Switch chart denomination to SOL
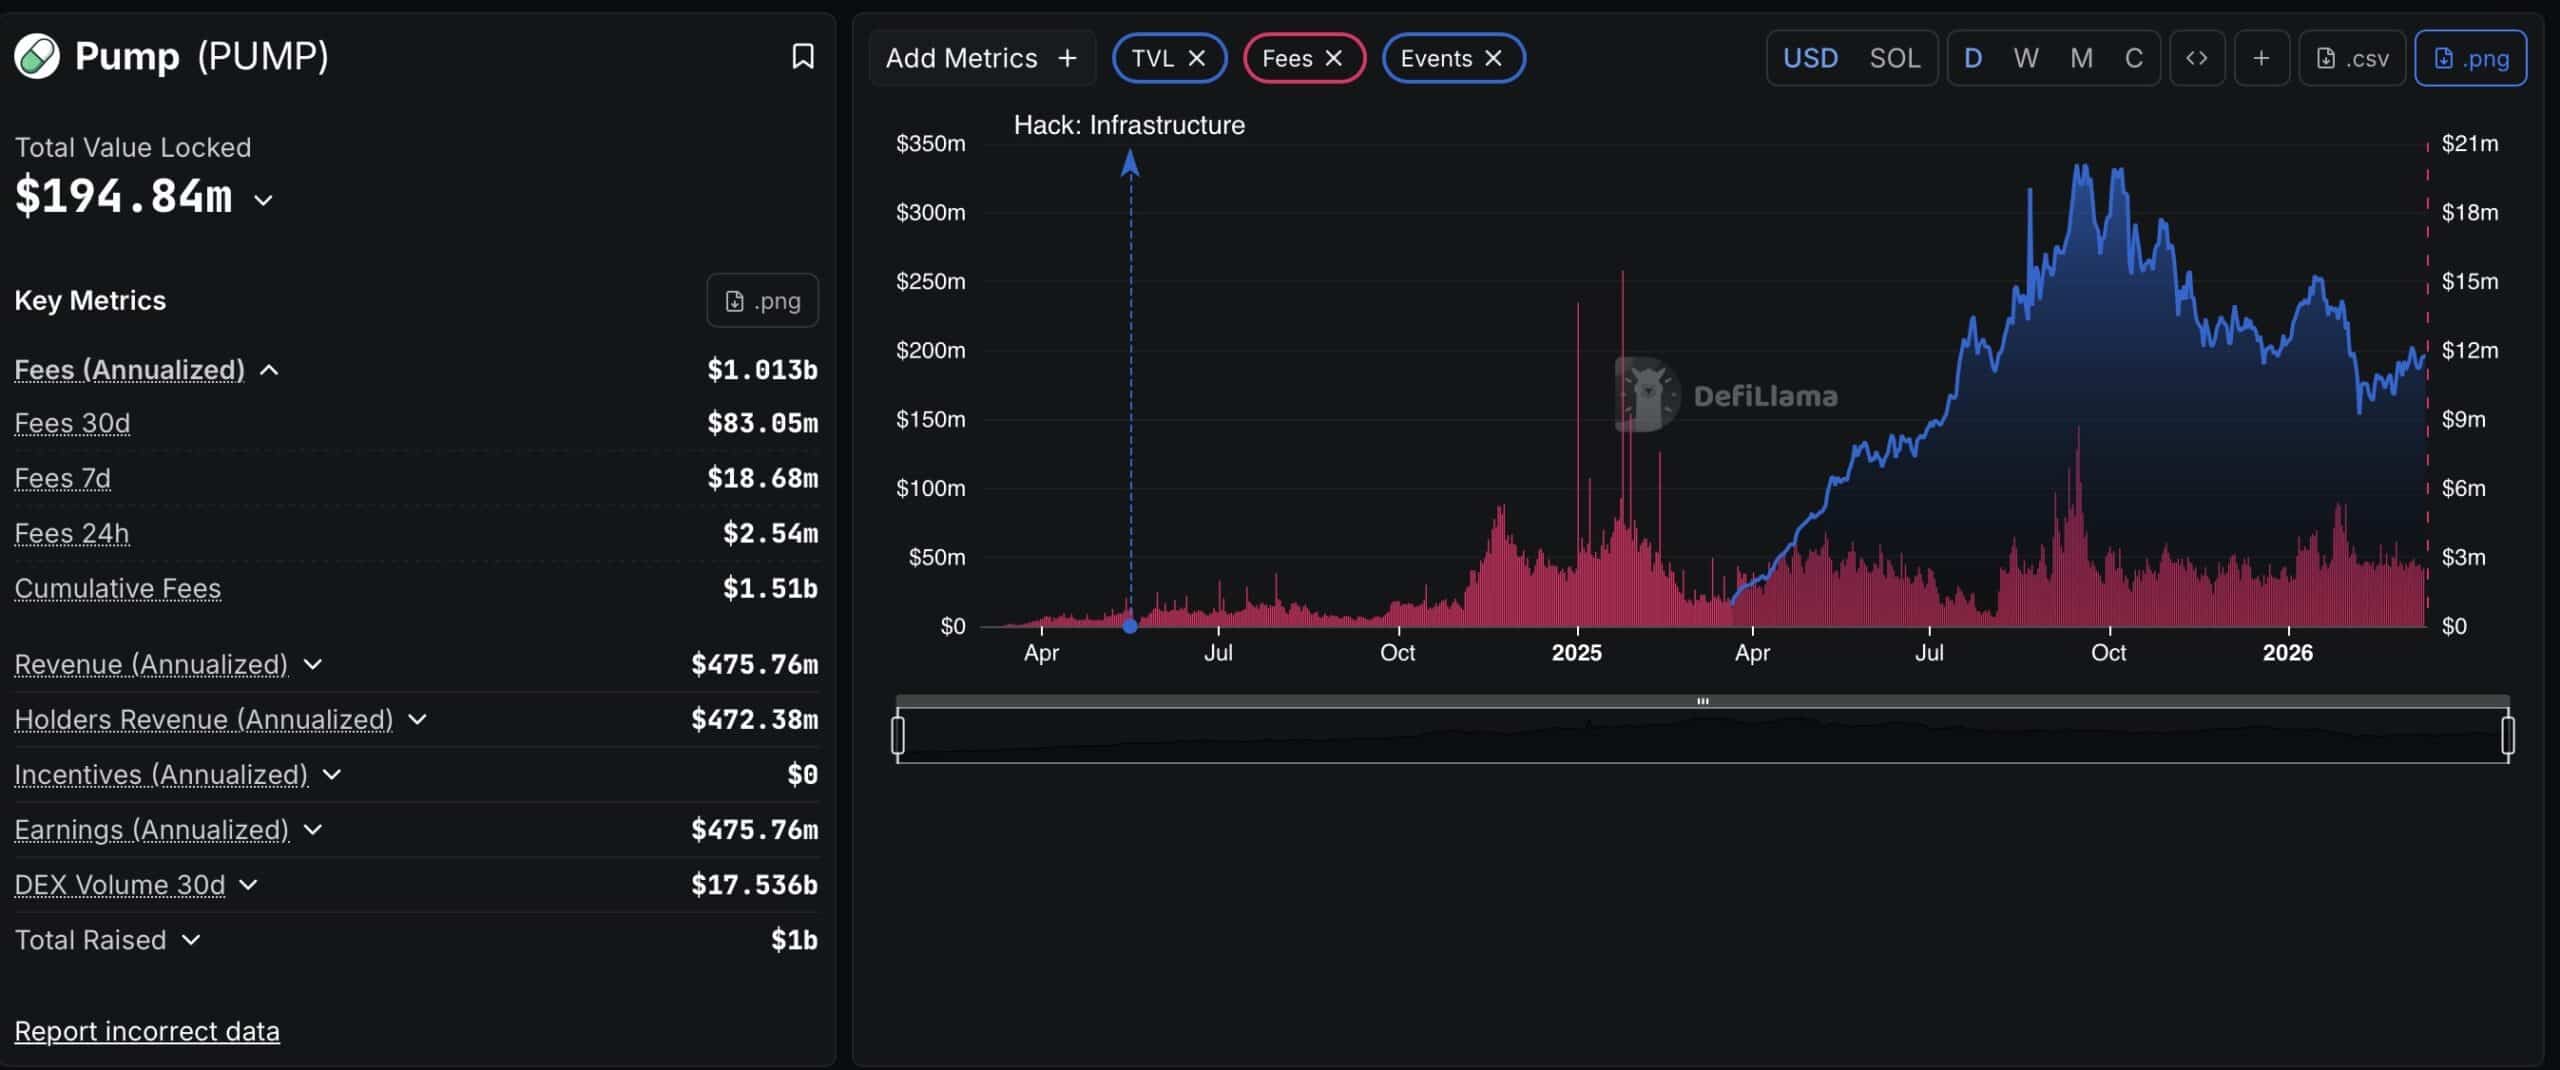 pyautogui.click(x=1894, y=57)
